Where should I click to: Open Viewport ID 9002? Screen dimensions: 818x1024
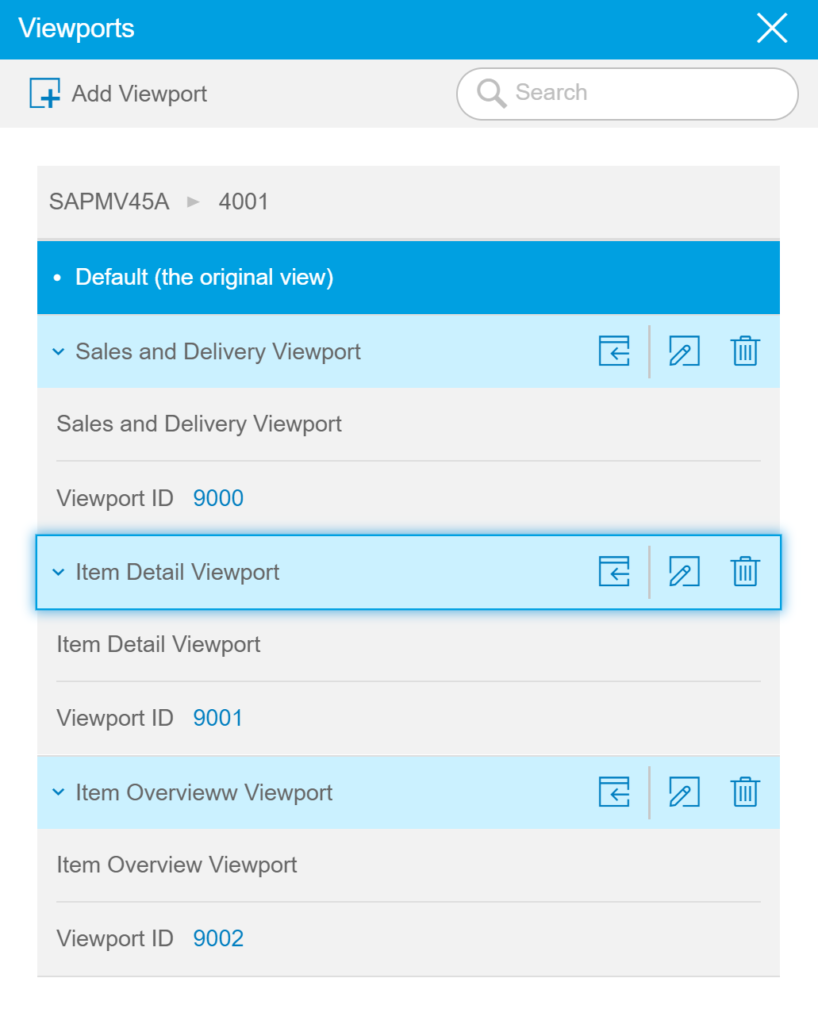218,938
